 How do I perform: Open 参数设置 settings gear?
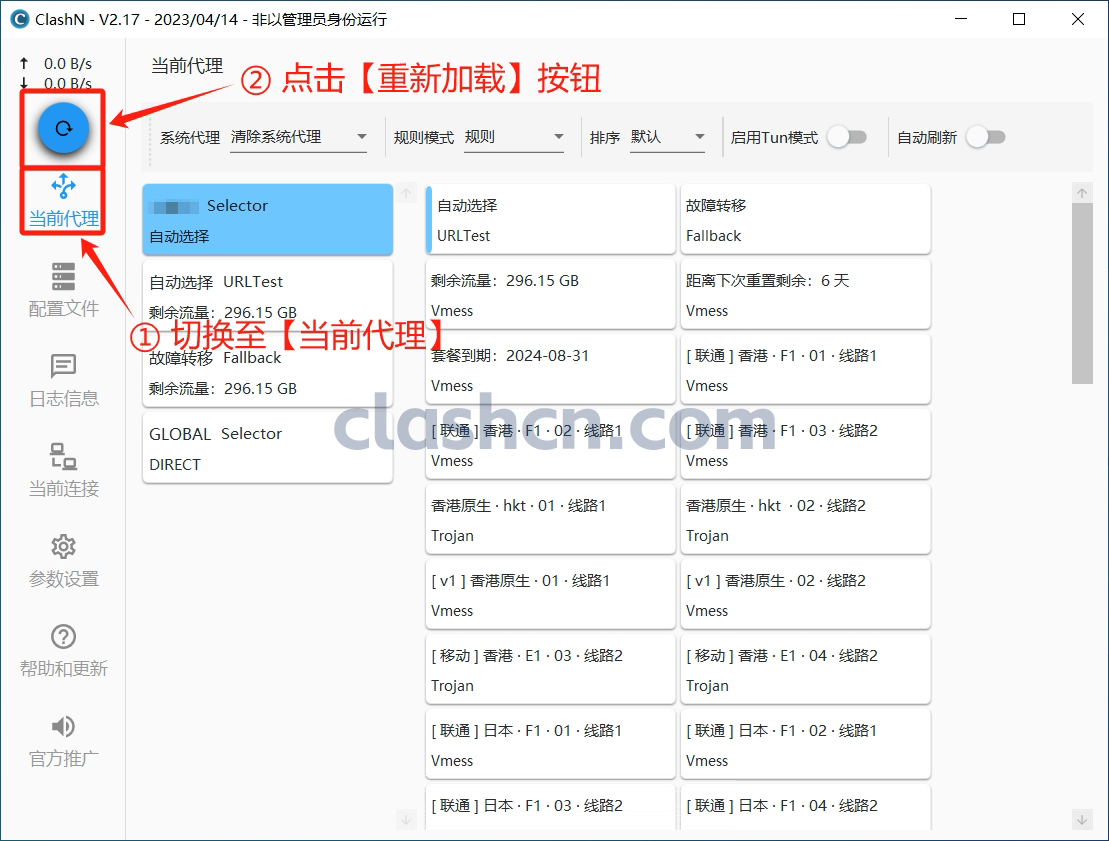[64, 561]
